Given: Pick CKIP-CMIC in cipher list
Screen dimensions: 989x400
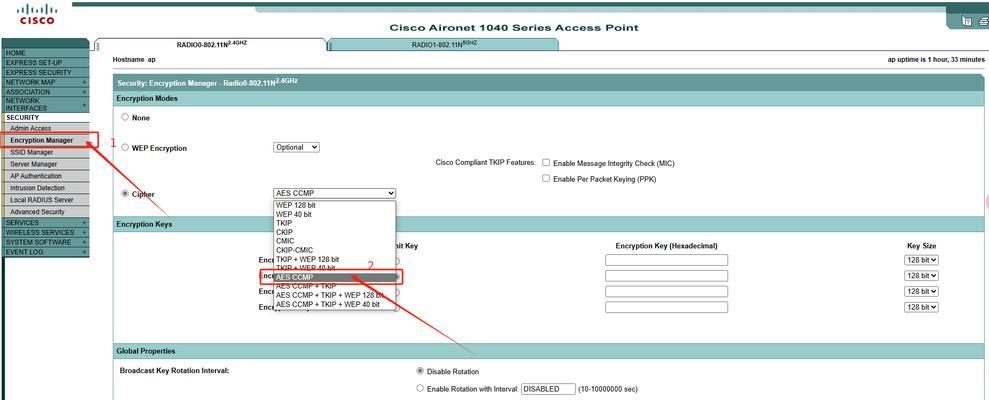Looking at the screenshot, I should point(334,250).
